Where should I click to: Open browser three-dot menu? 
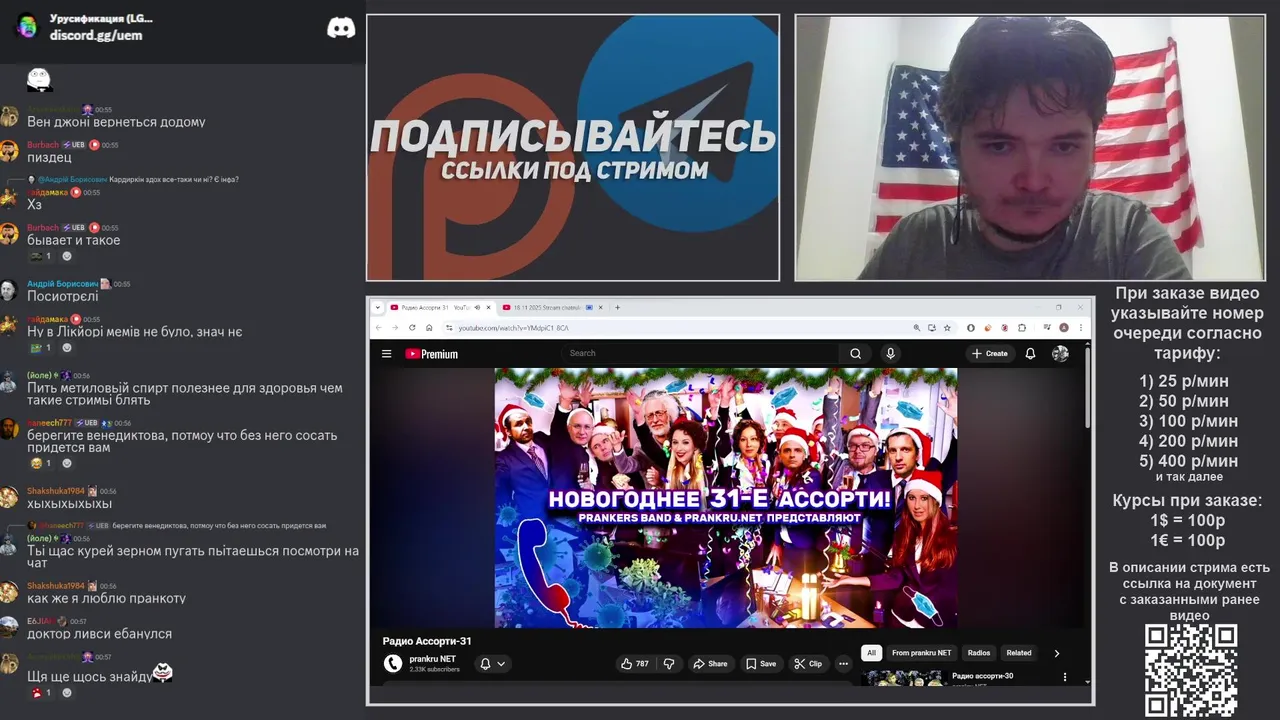tap(1080, 327)
